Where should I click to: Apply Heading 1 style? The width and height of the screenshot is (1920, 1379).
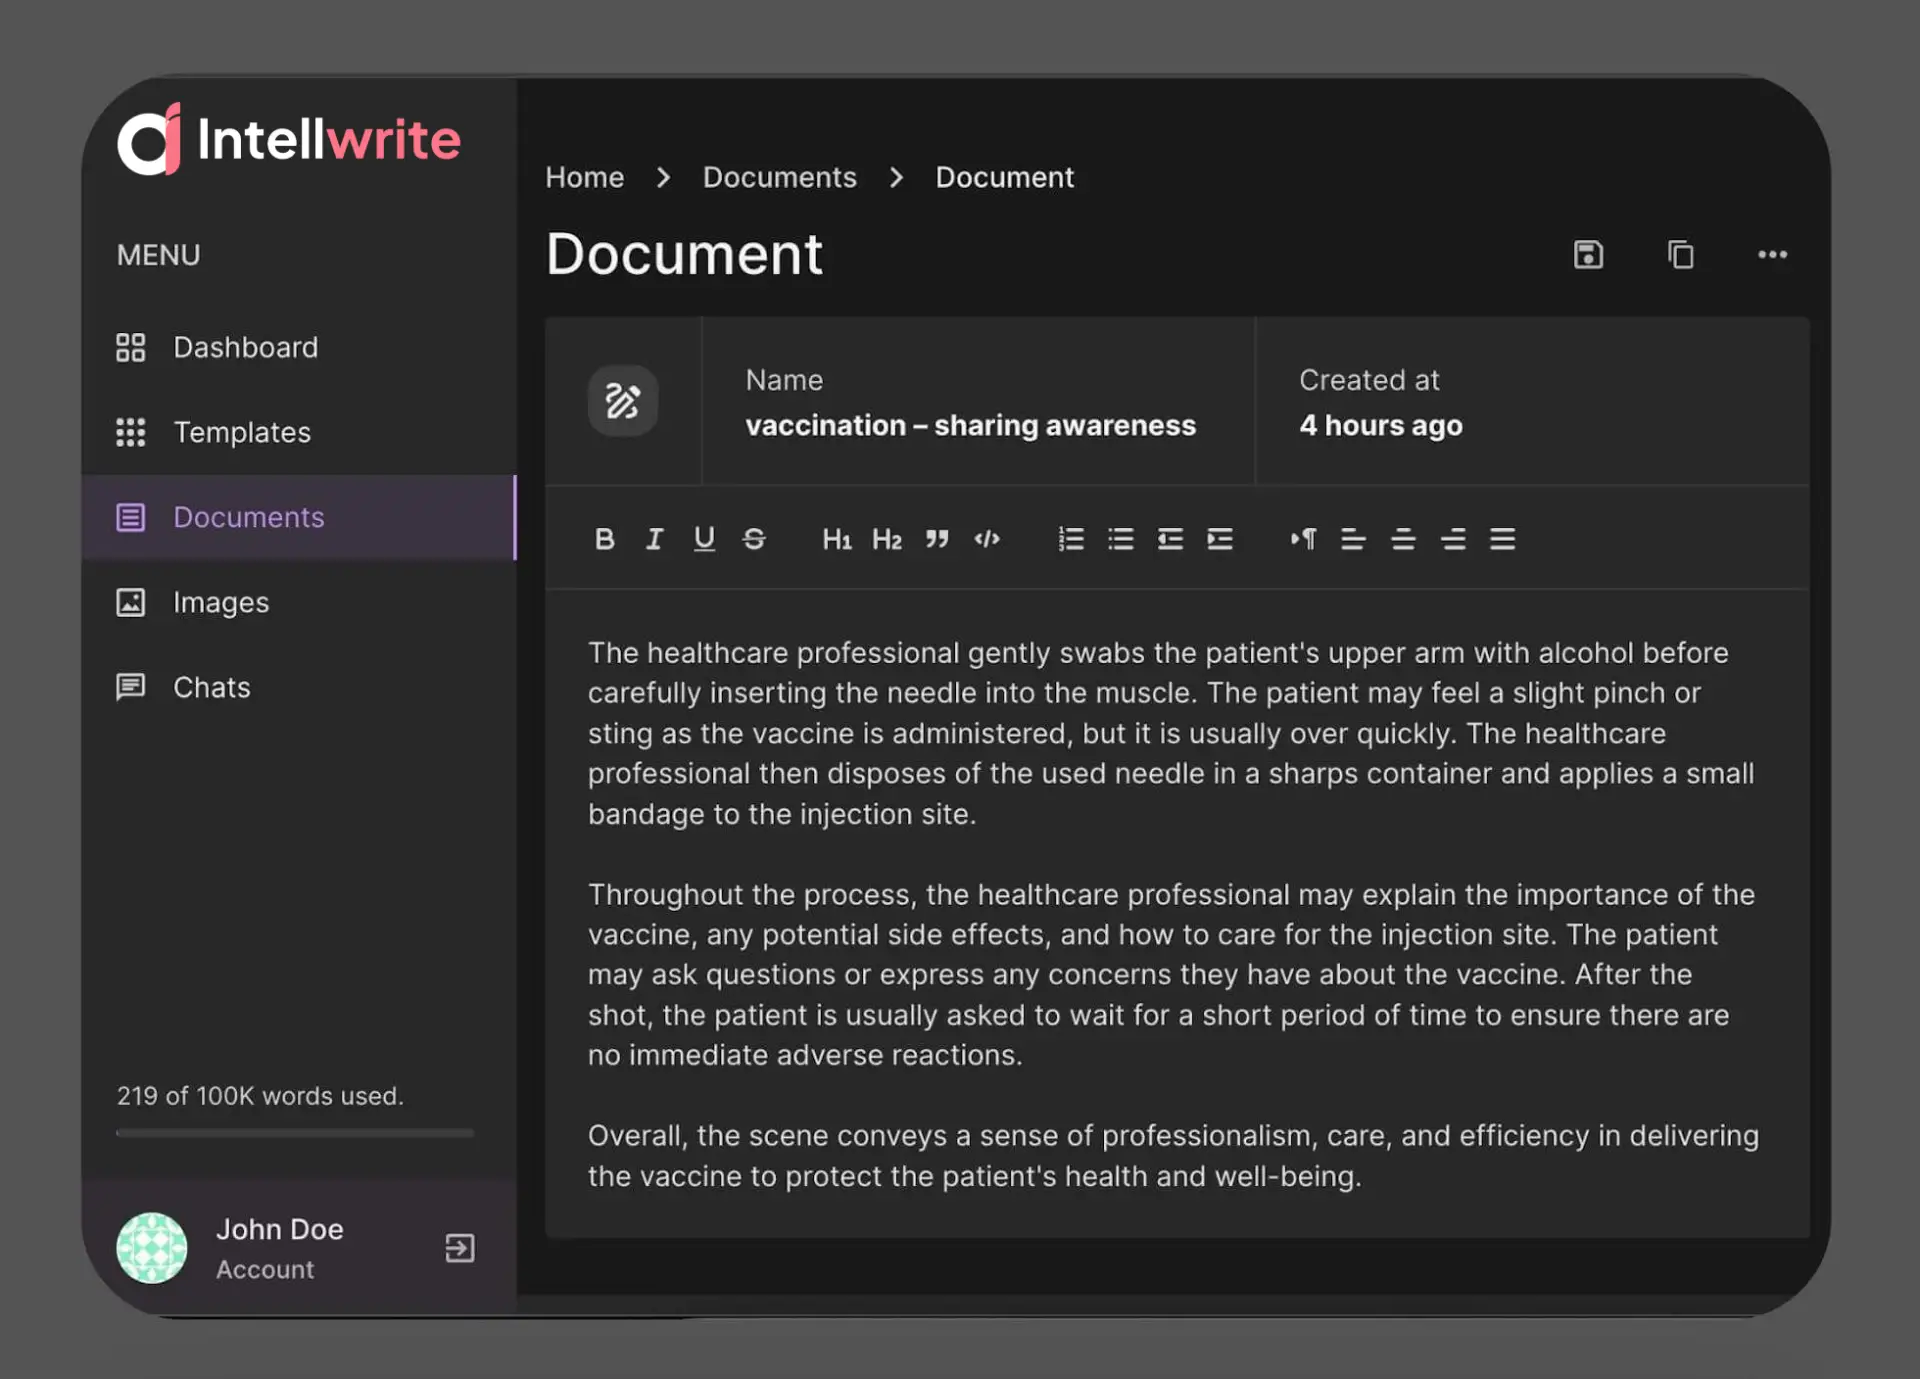pyautogui.click(x=836, y=539)
